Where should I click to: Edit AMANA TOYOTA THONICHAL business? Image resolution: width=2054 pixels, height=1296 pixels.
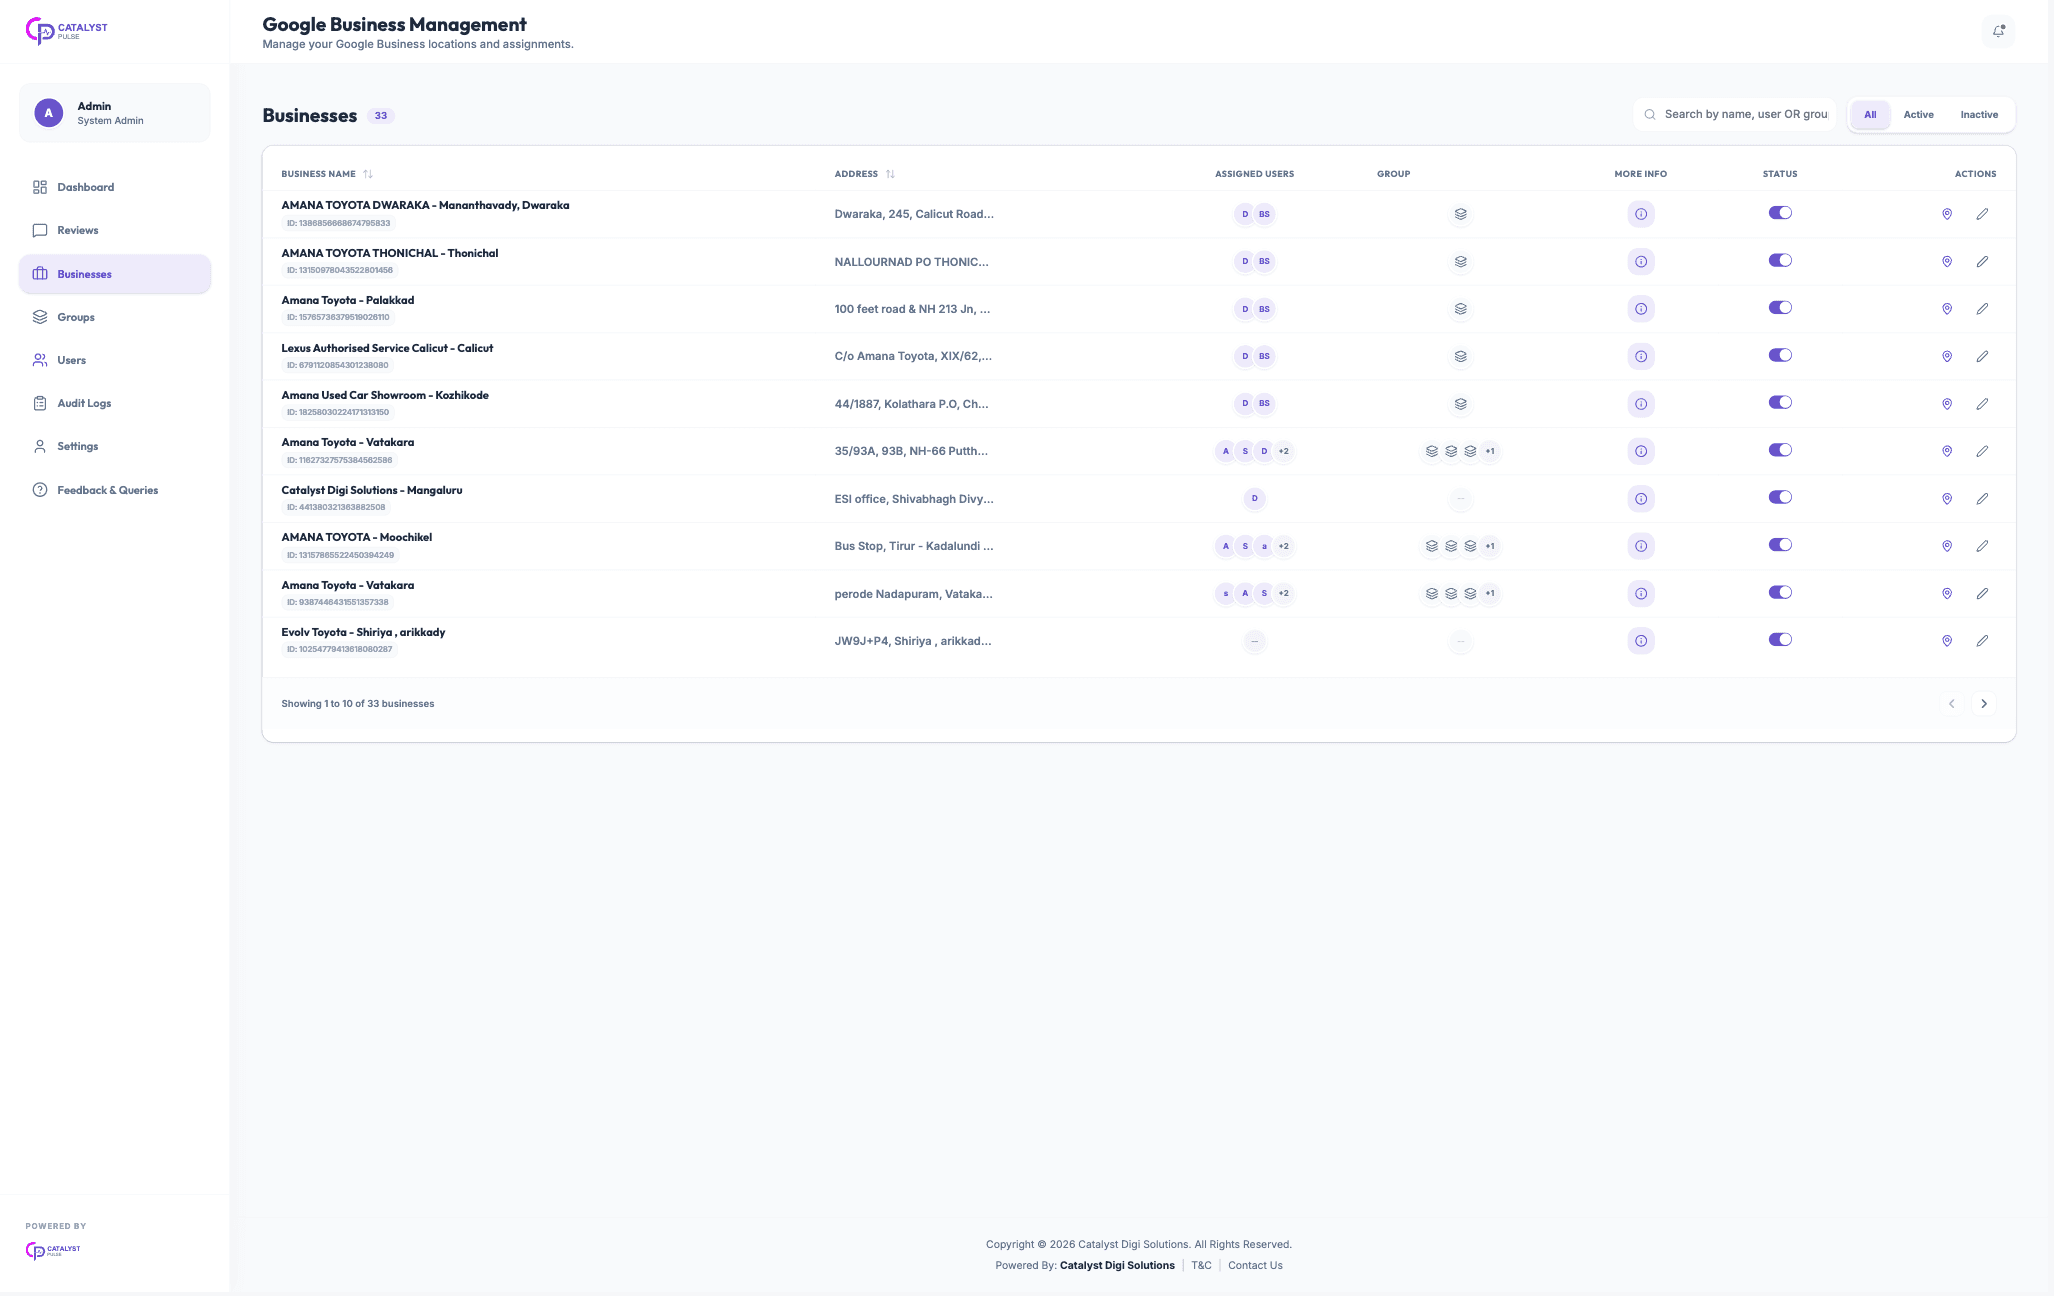pyautogui.click(x=1982, y=262)
